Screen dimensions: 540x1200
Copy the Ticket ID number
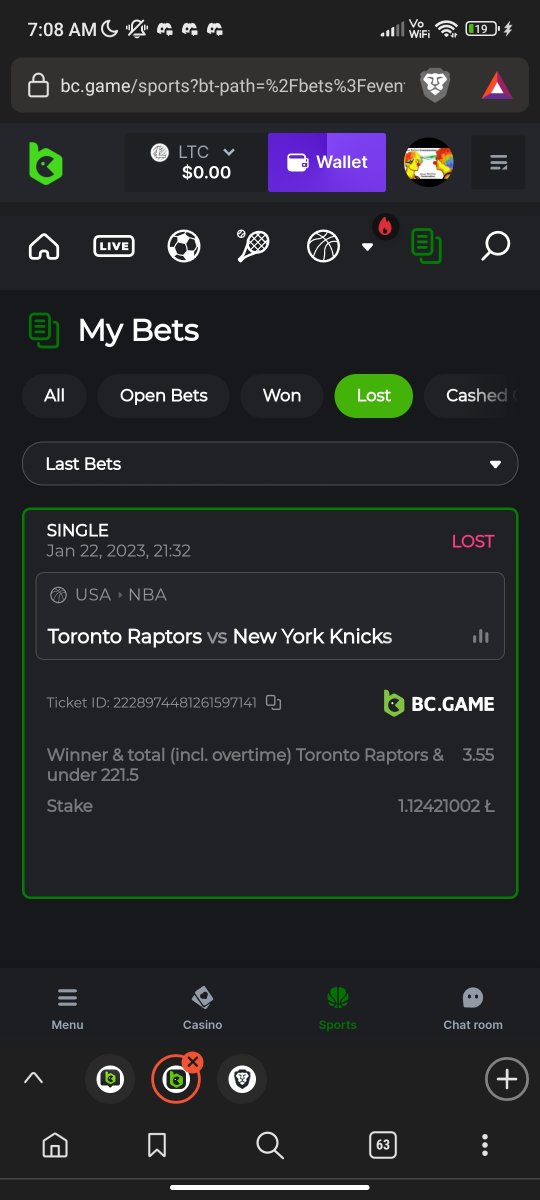click(x=273, y=703)
